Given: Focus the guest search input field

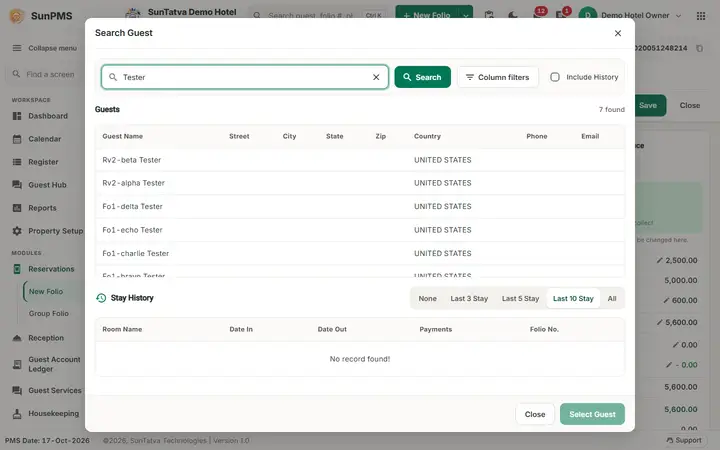Looking at the screenshot, I should pos(244,77).
